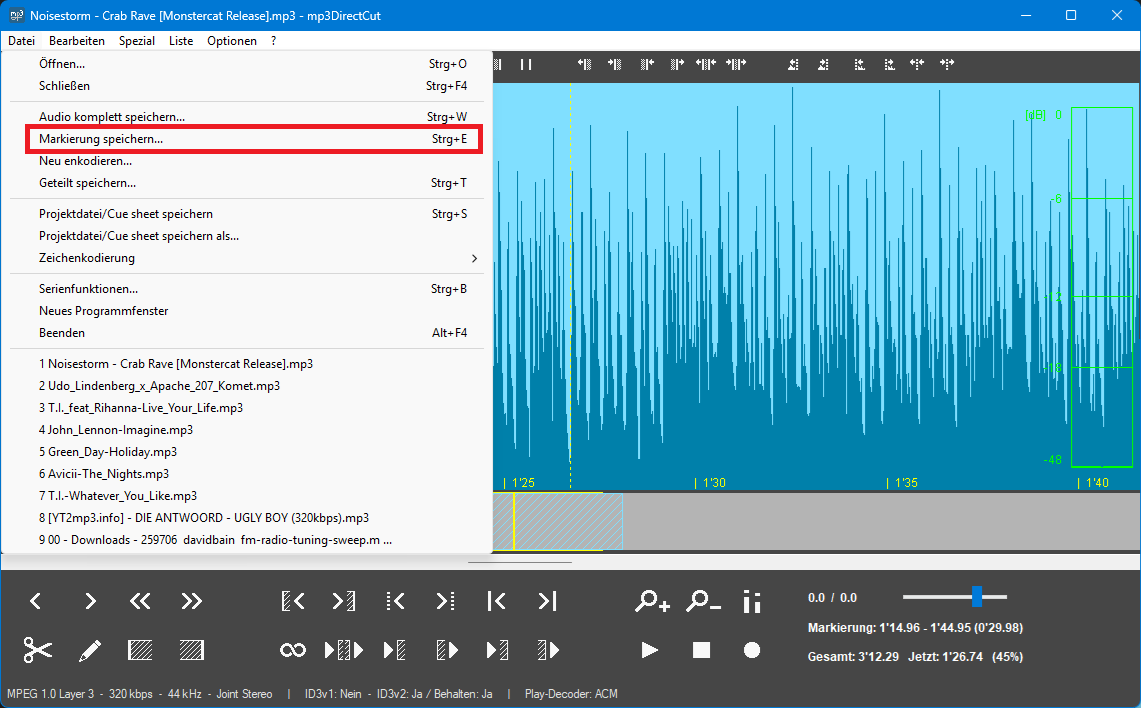Open the Optionen menu
The width and height of the screenshot is (1141, 708).
point(232,40)
